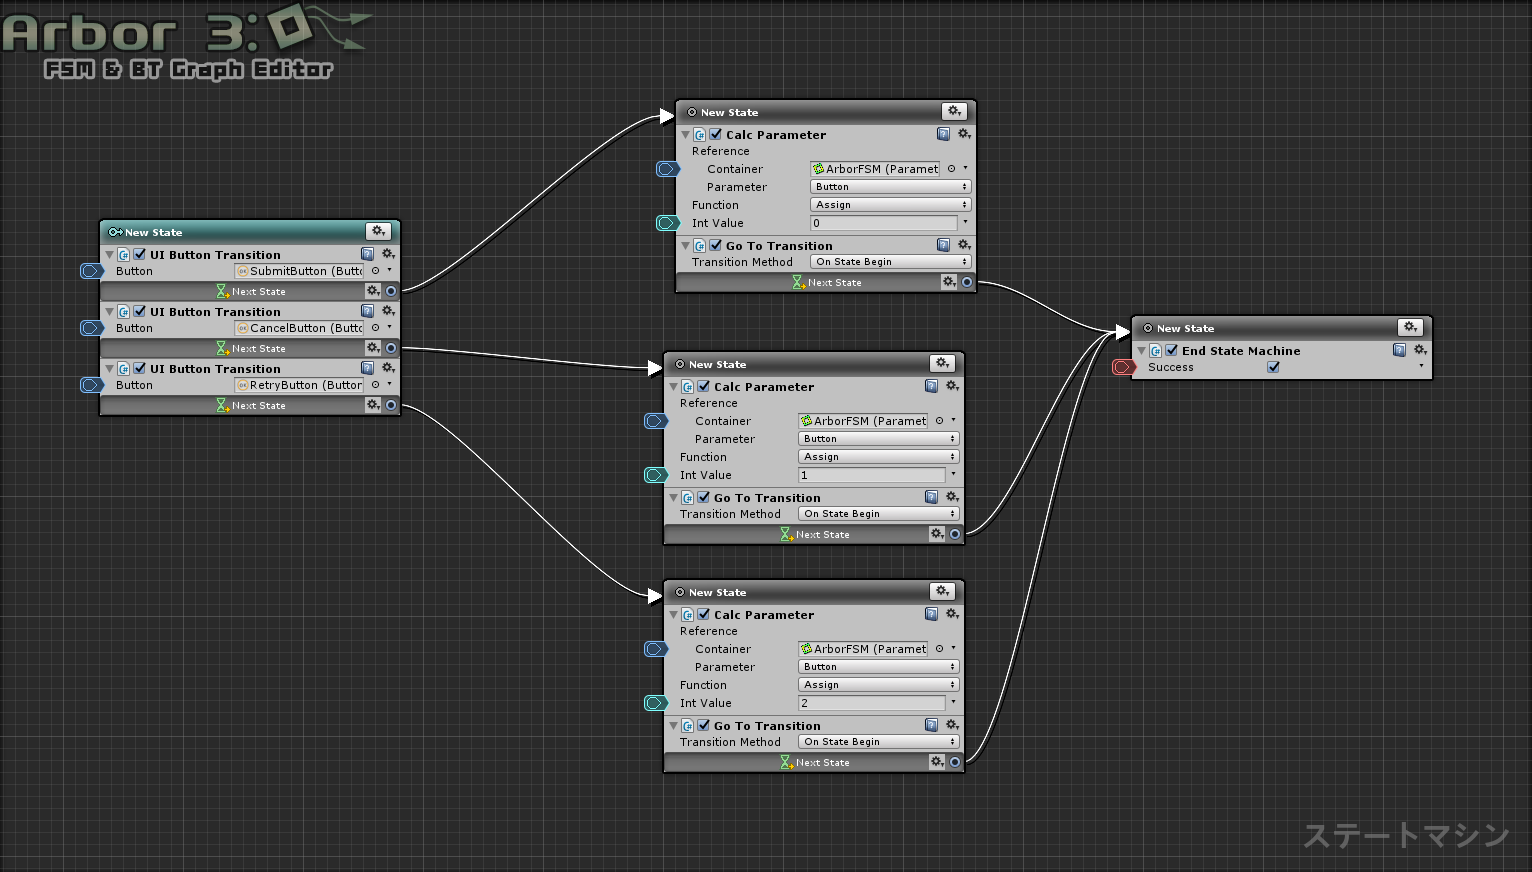Open the Transition Method dropdown below Int Value 2
Image resolution: width=1532 pixels, height=872 pixels.
point(878,742)
